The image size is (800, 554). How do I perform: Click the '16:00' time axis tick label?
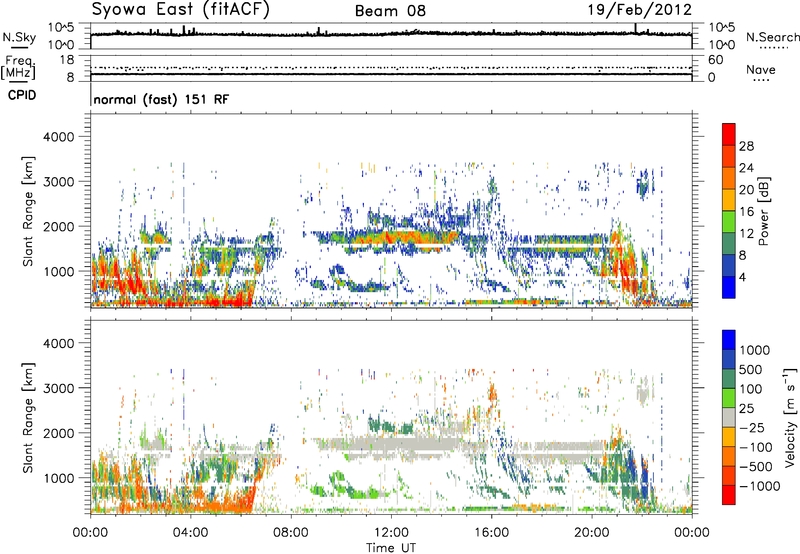point(491,533)
